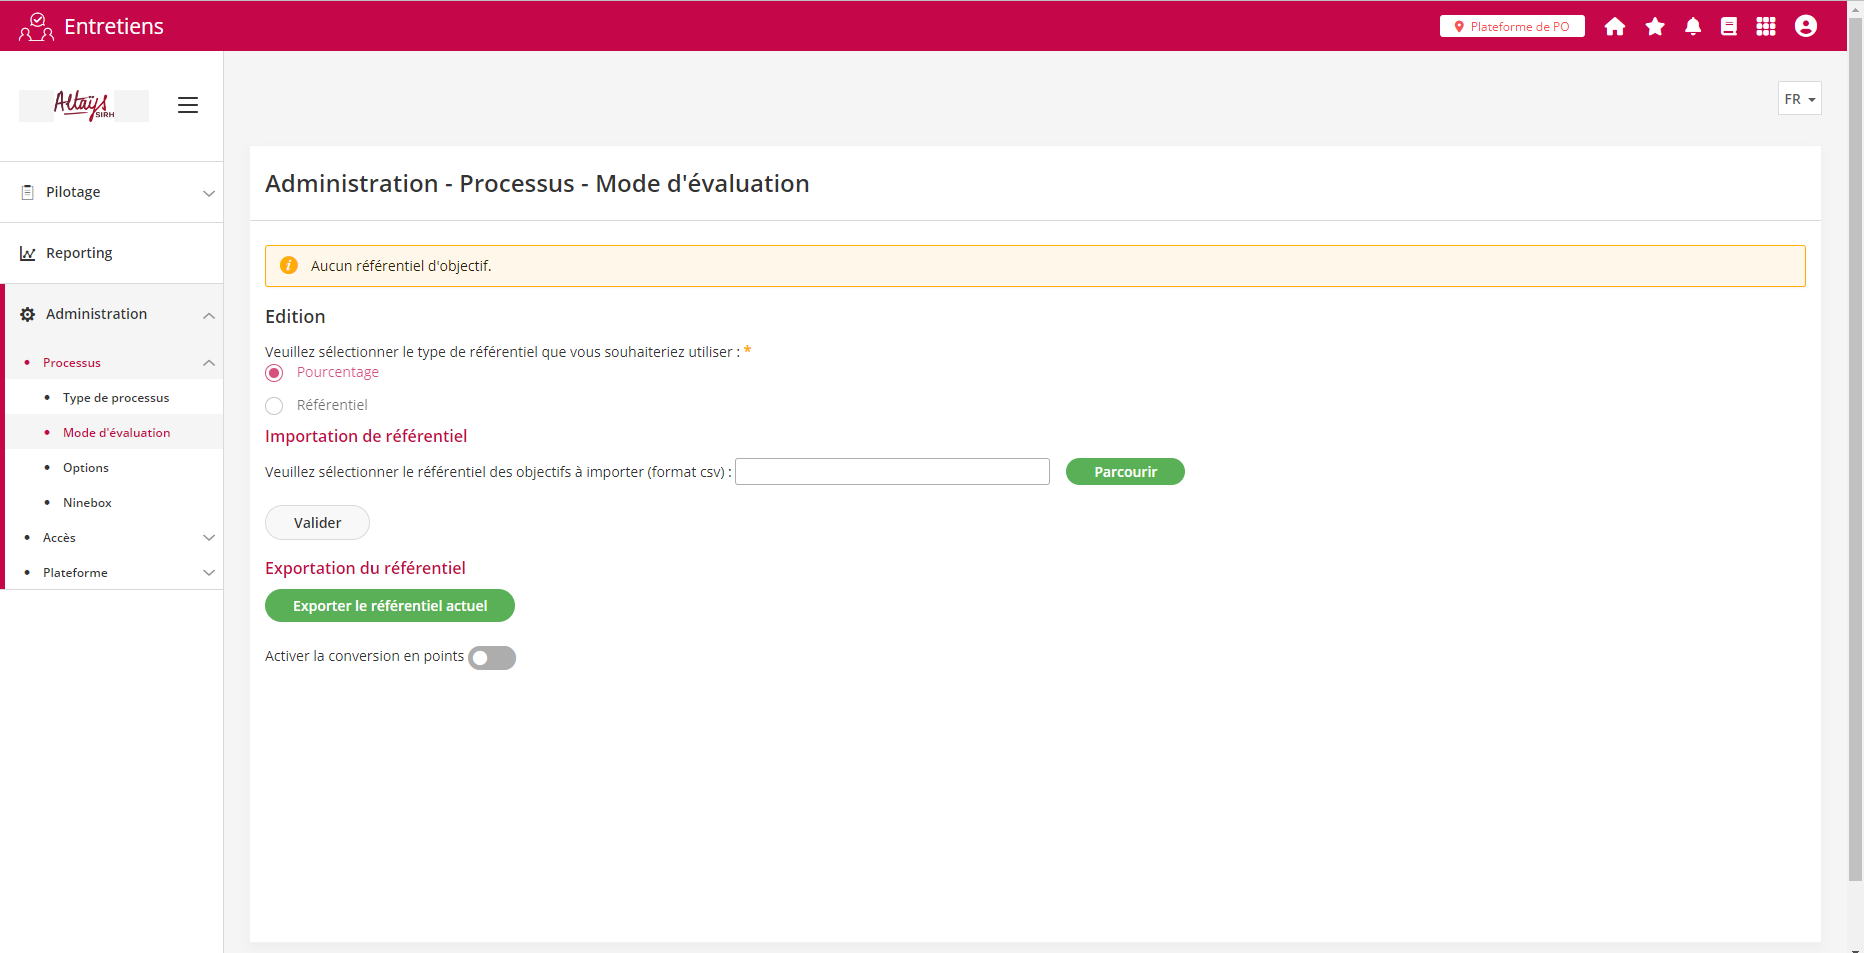Expand the Pilotage menu section

pos(111,192)
